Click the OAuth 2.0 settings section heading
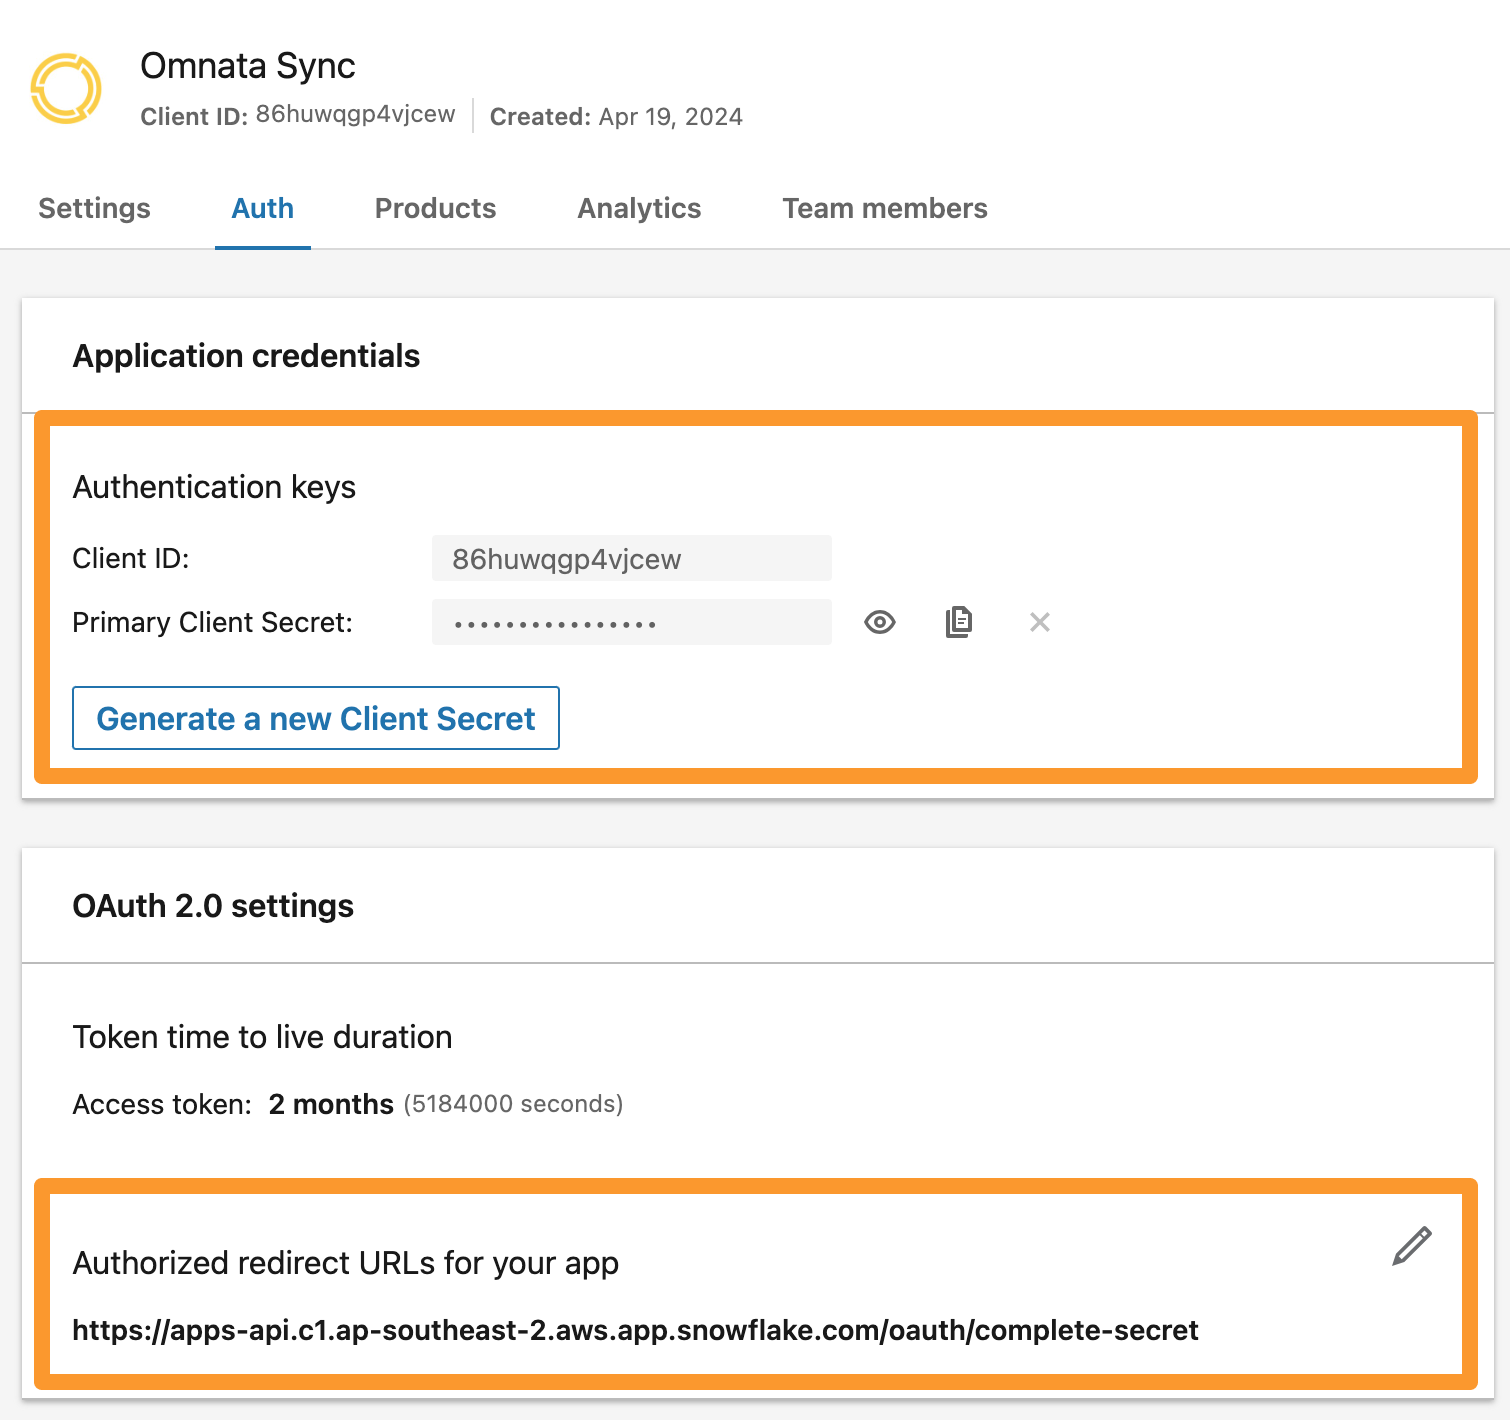Screen dimensions: 1510x1420 click(213, 906)
